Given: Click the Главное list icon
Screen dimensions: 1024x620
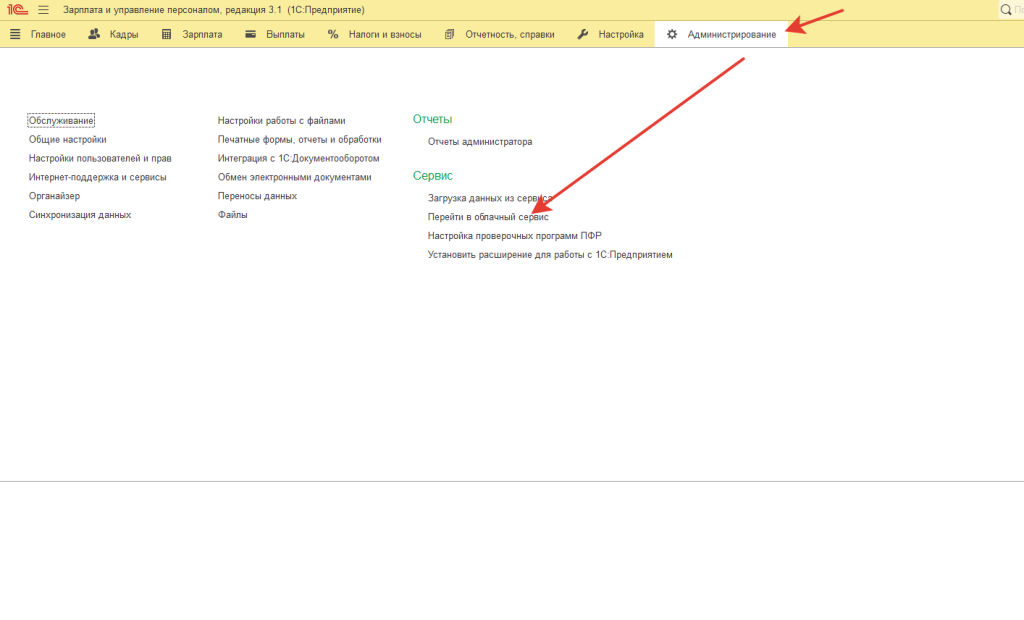Looking at the screenshot, I should pyautogui.click(x=15, y=34).
